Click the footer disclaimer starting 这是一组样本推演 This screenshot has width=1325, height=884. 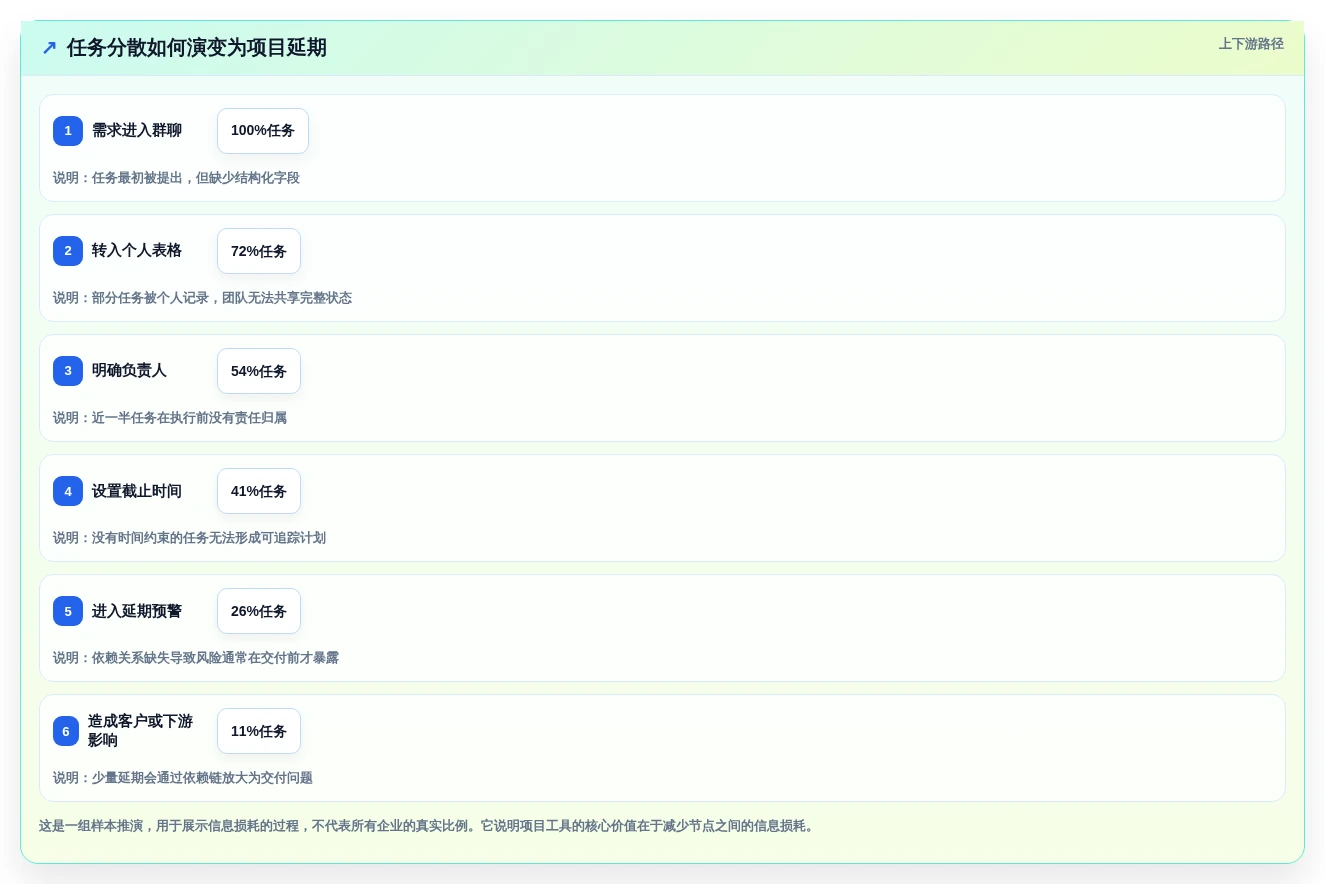[x=428, y=826]
